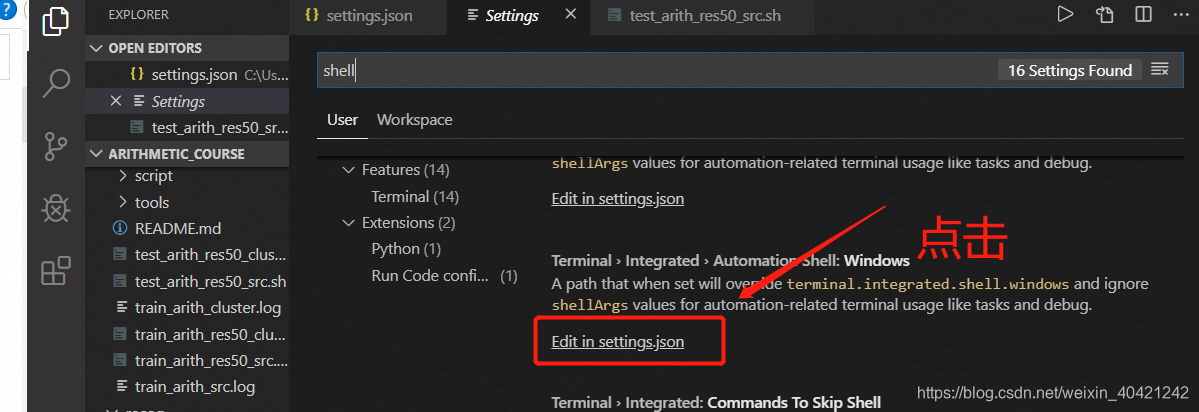Click Edit in settings.json under Automation Shell Windows
Viewport: 1199px width, 412px height.
tap(618, 342)
